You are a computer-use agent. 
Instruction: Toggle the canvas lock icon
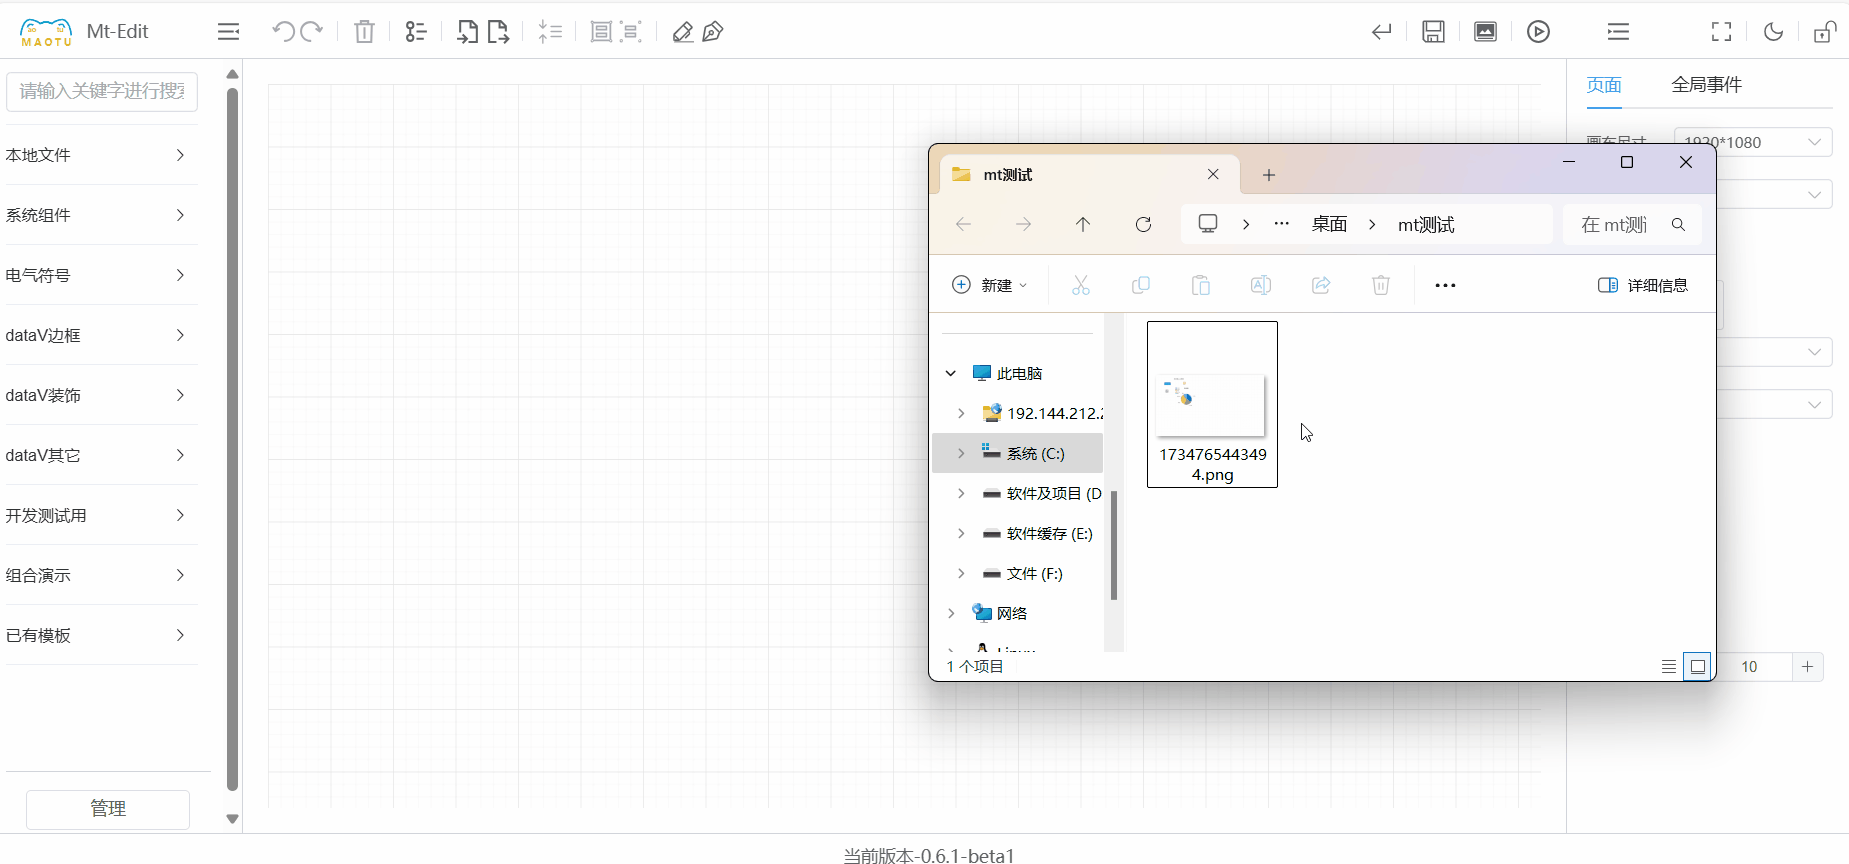click(x=1824, y=32)
